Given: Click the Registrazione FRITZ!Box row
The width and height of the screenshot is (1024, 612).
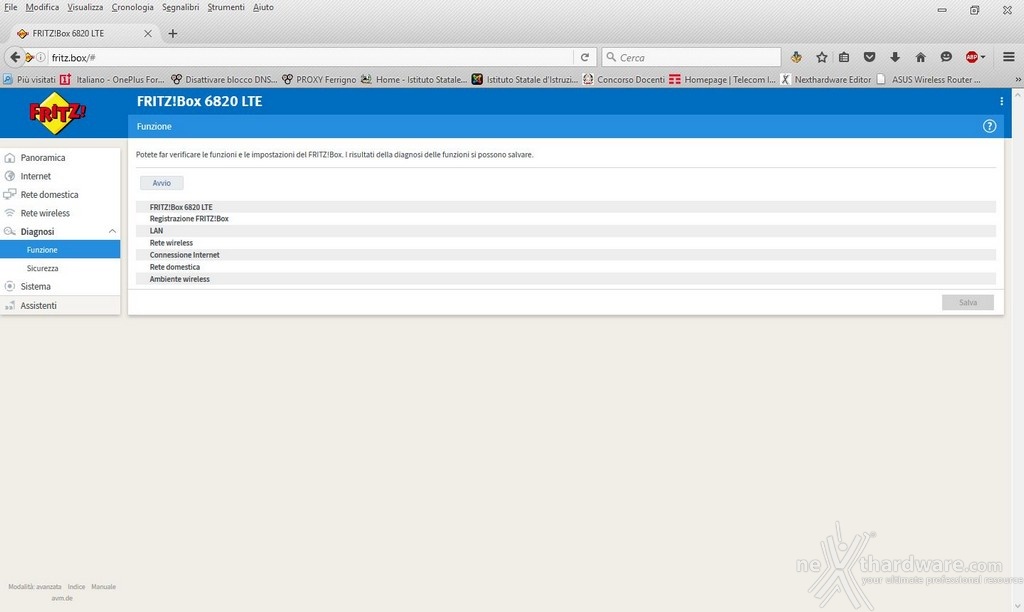Looking at the screenshot, I should click(566, 219).
